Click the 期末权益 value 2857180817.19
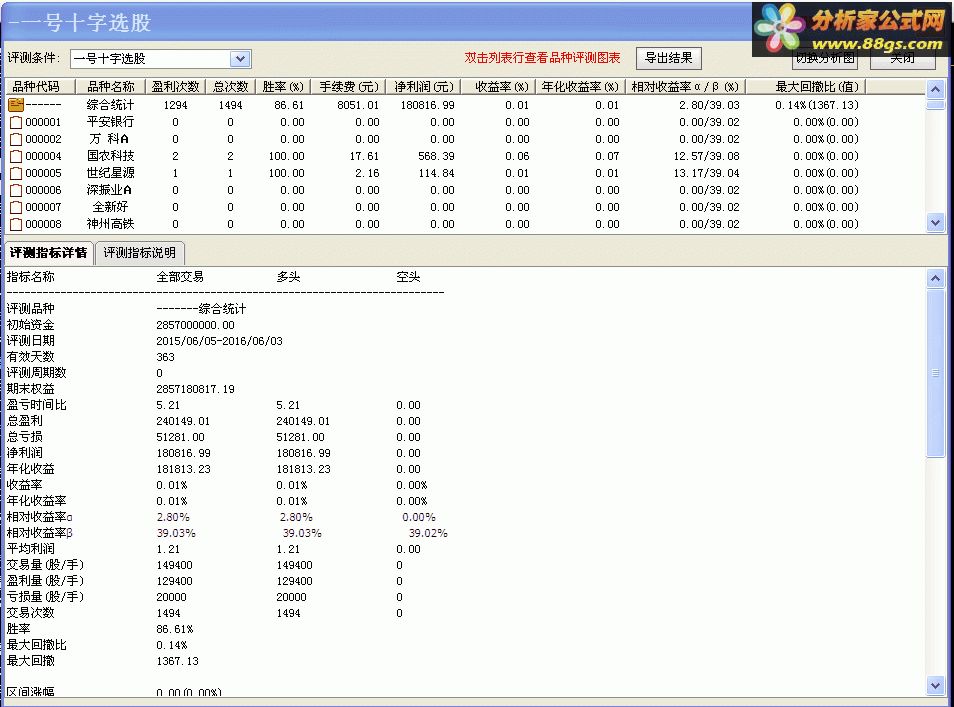The height and width of the screenshot is (707, 954). click(x=195, y=389)
